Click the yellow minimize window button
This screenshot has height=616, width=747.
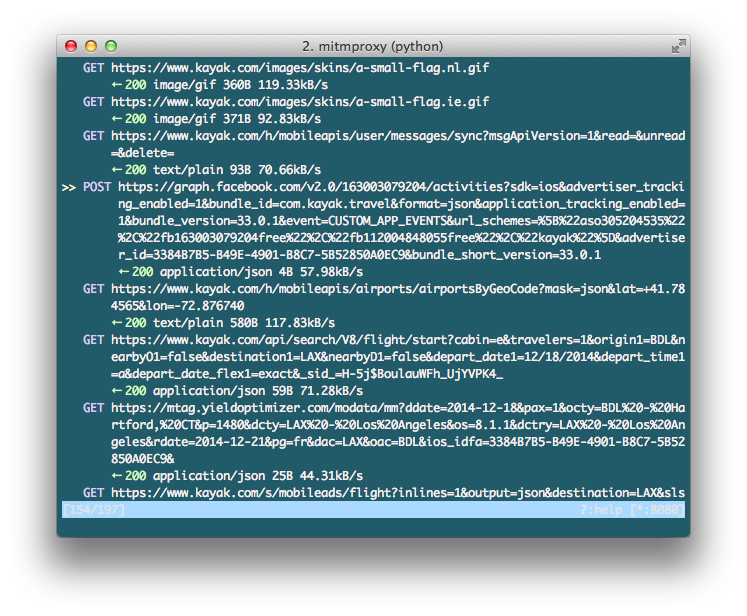click(x=91, y=46)
